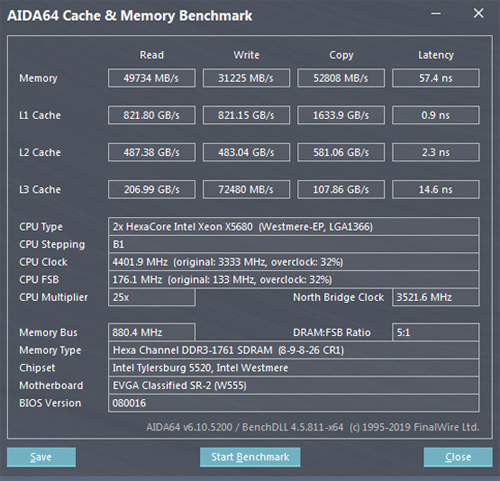This screenshot has width=500, height=481.
Task: Click the Save button
Action: [41, 457]
